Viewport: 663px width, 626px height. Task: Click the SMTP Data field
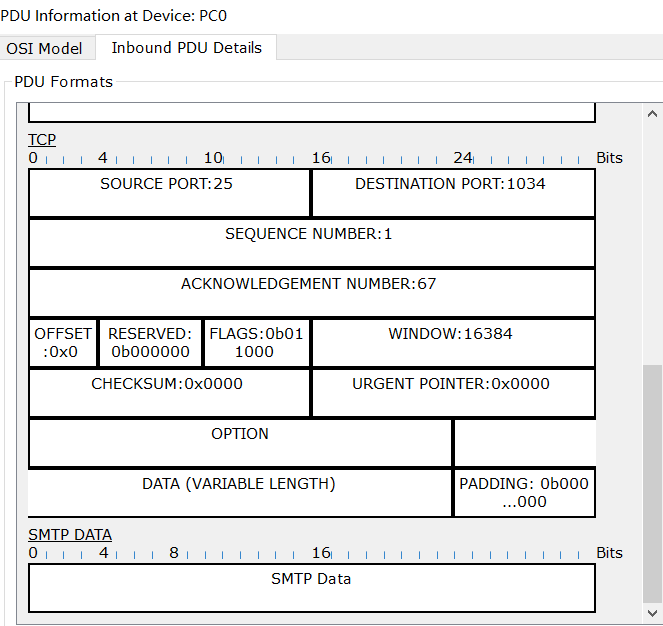(x=312, y=588)
